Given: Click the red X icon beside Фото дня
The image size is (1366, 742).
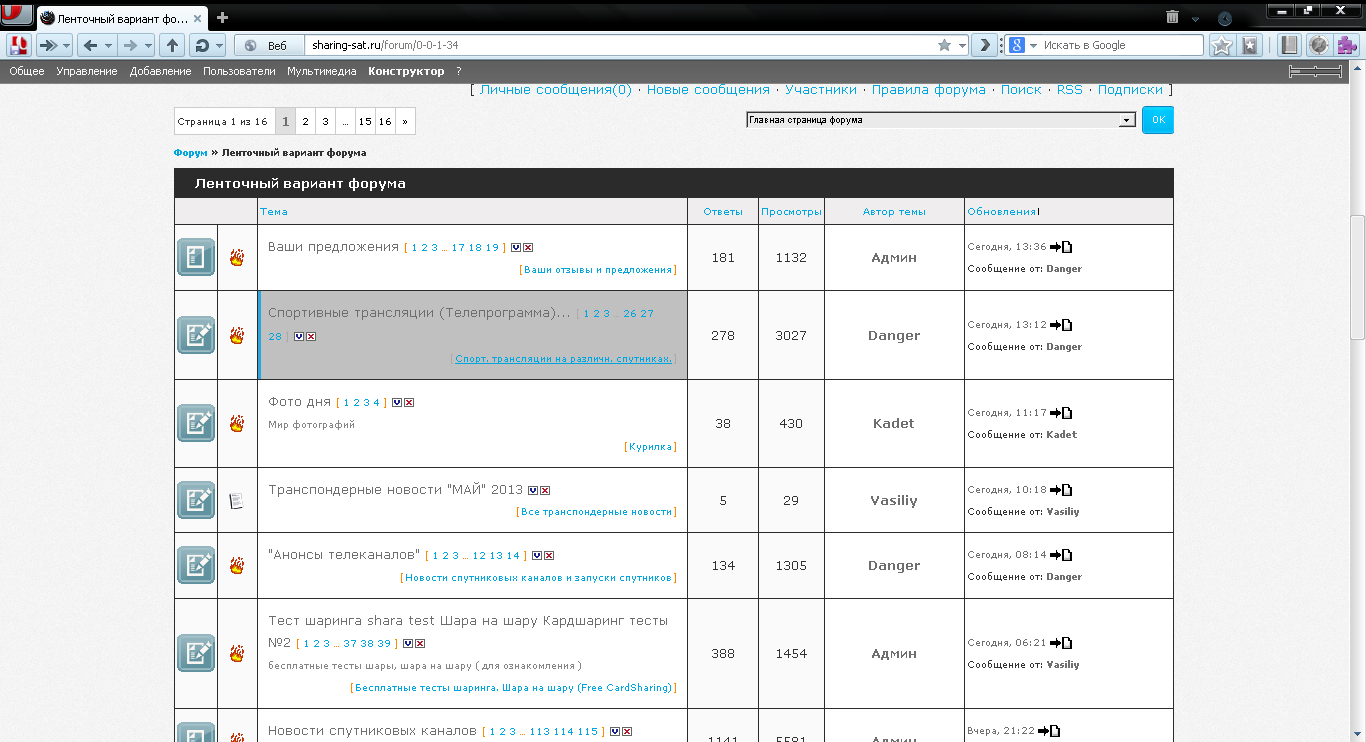Looking at the screenshot, I should pyautogui.click(x=409, y=402).
